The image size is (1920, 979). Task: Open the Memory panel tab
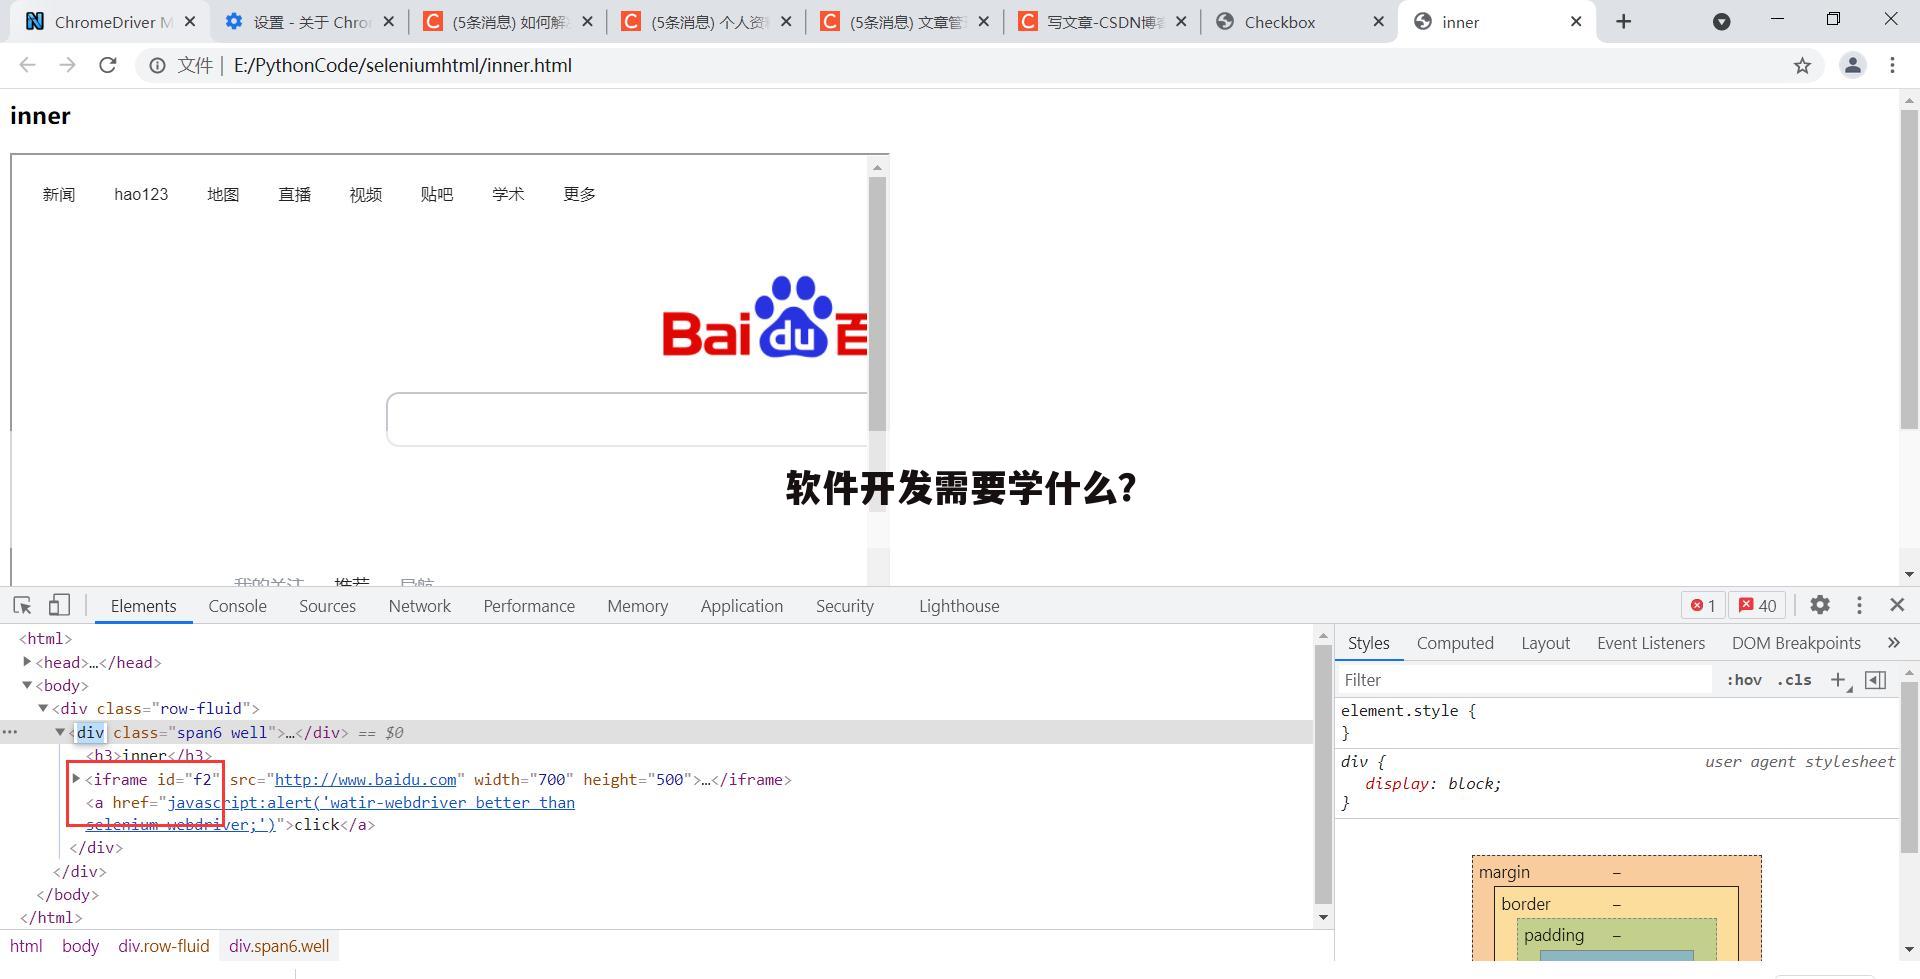(637, 605)
